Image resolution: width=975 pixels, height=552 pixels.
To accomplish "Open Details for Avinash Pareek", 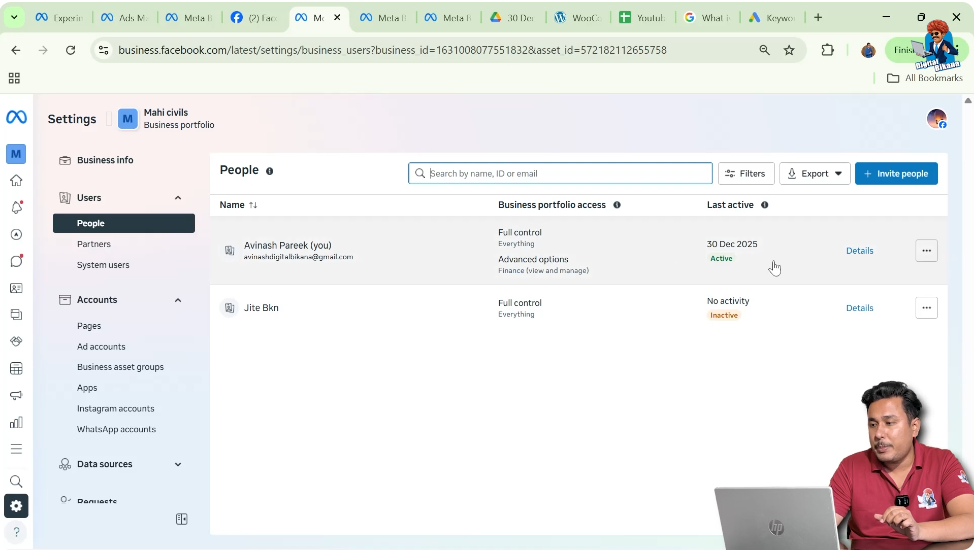I will (859, 251).
